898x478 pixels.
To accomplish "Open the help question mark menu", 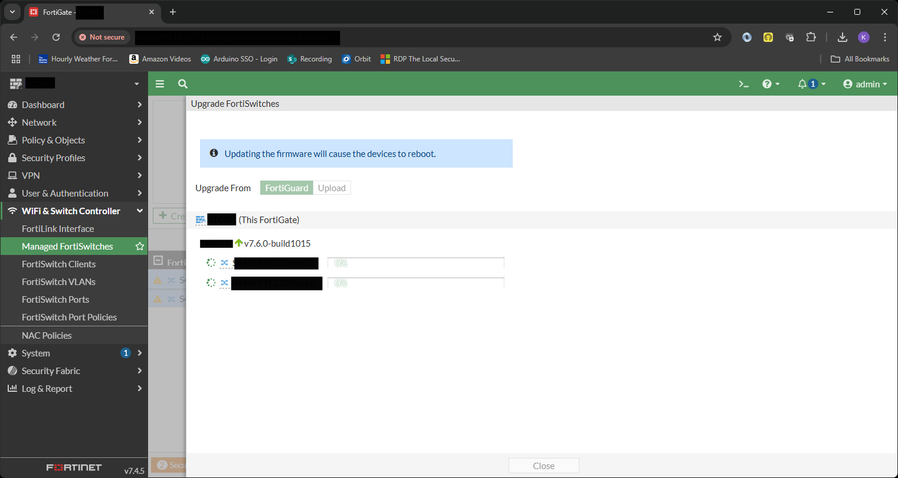I will coord(771,84).
